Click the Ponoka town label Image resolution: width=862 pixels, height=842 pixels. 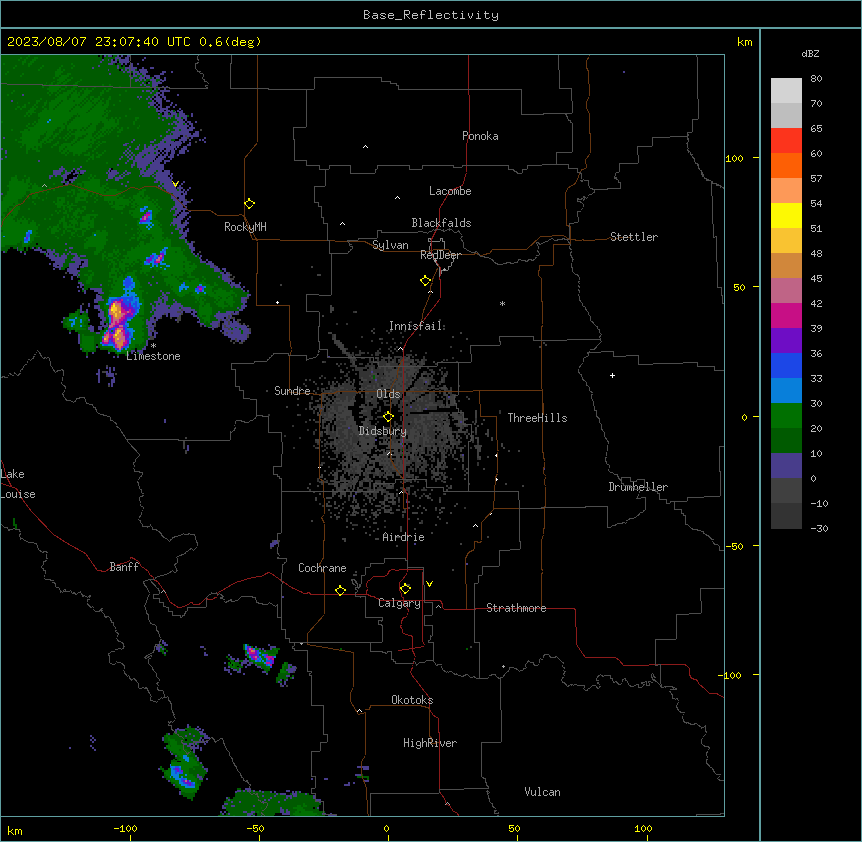480,136
